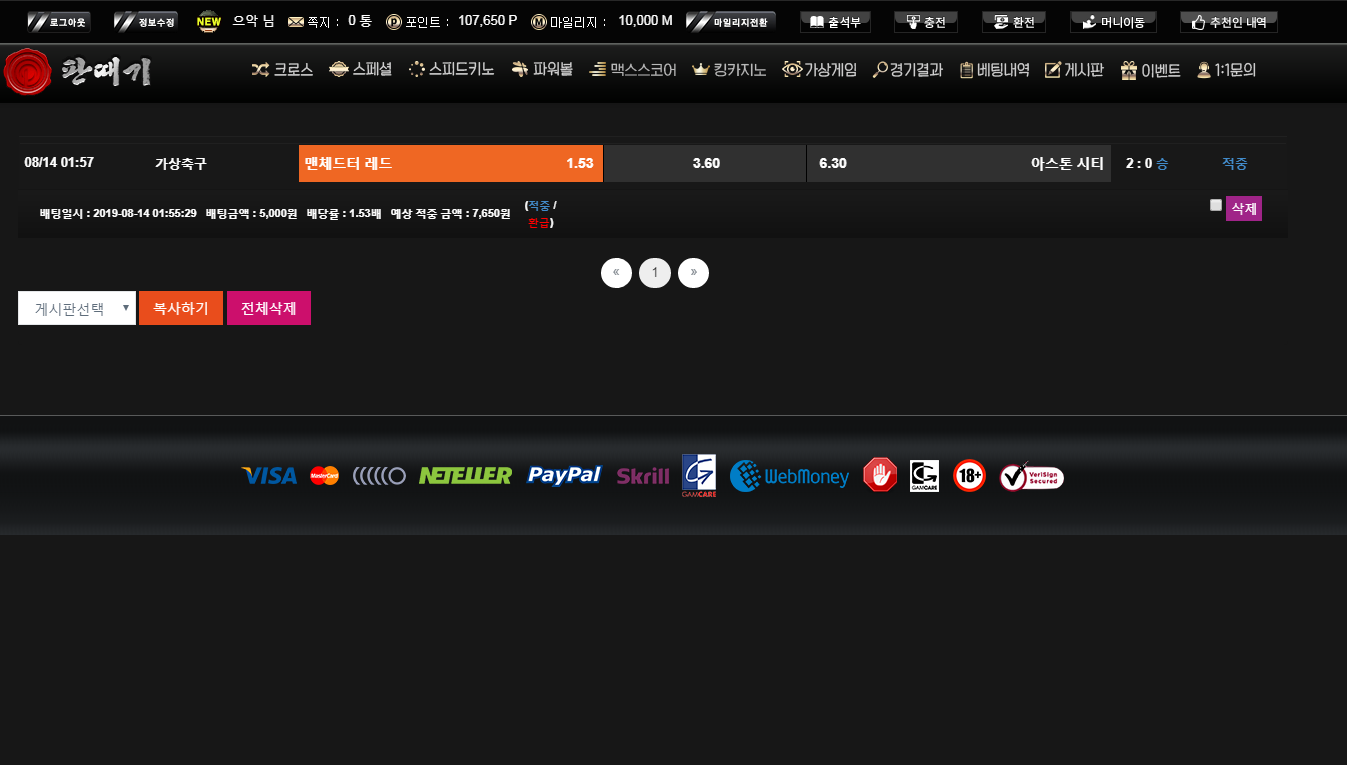This screenshot has width=1347, height=765.
Task: Open the 출석부 attendance book icon
Action: pyautogui.click(x=816, y=22)
